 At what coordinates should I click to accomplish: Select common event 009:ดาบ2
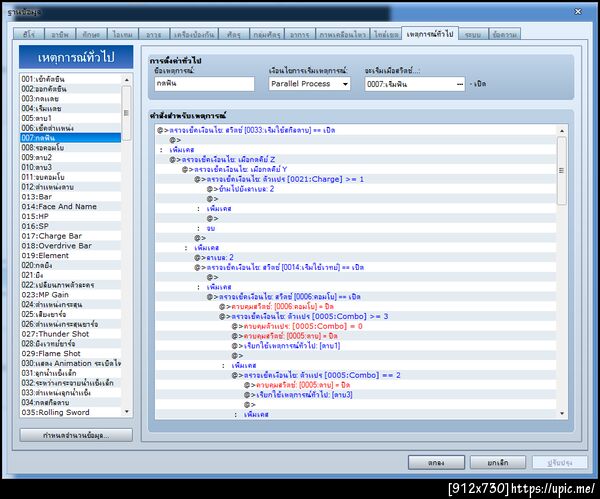tap(70, 157)
